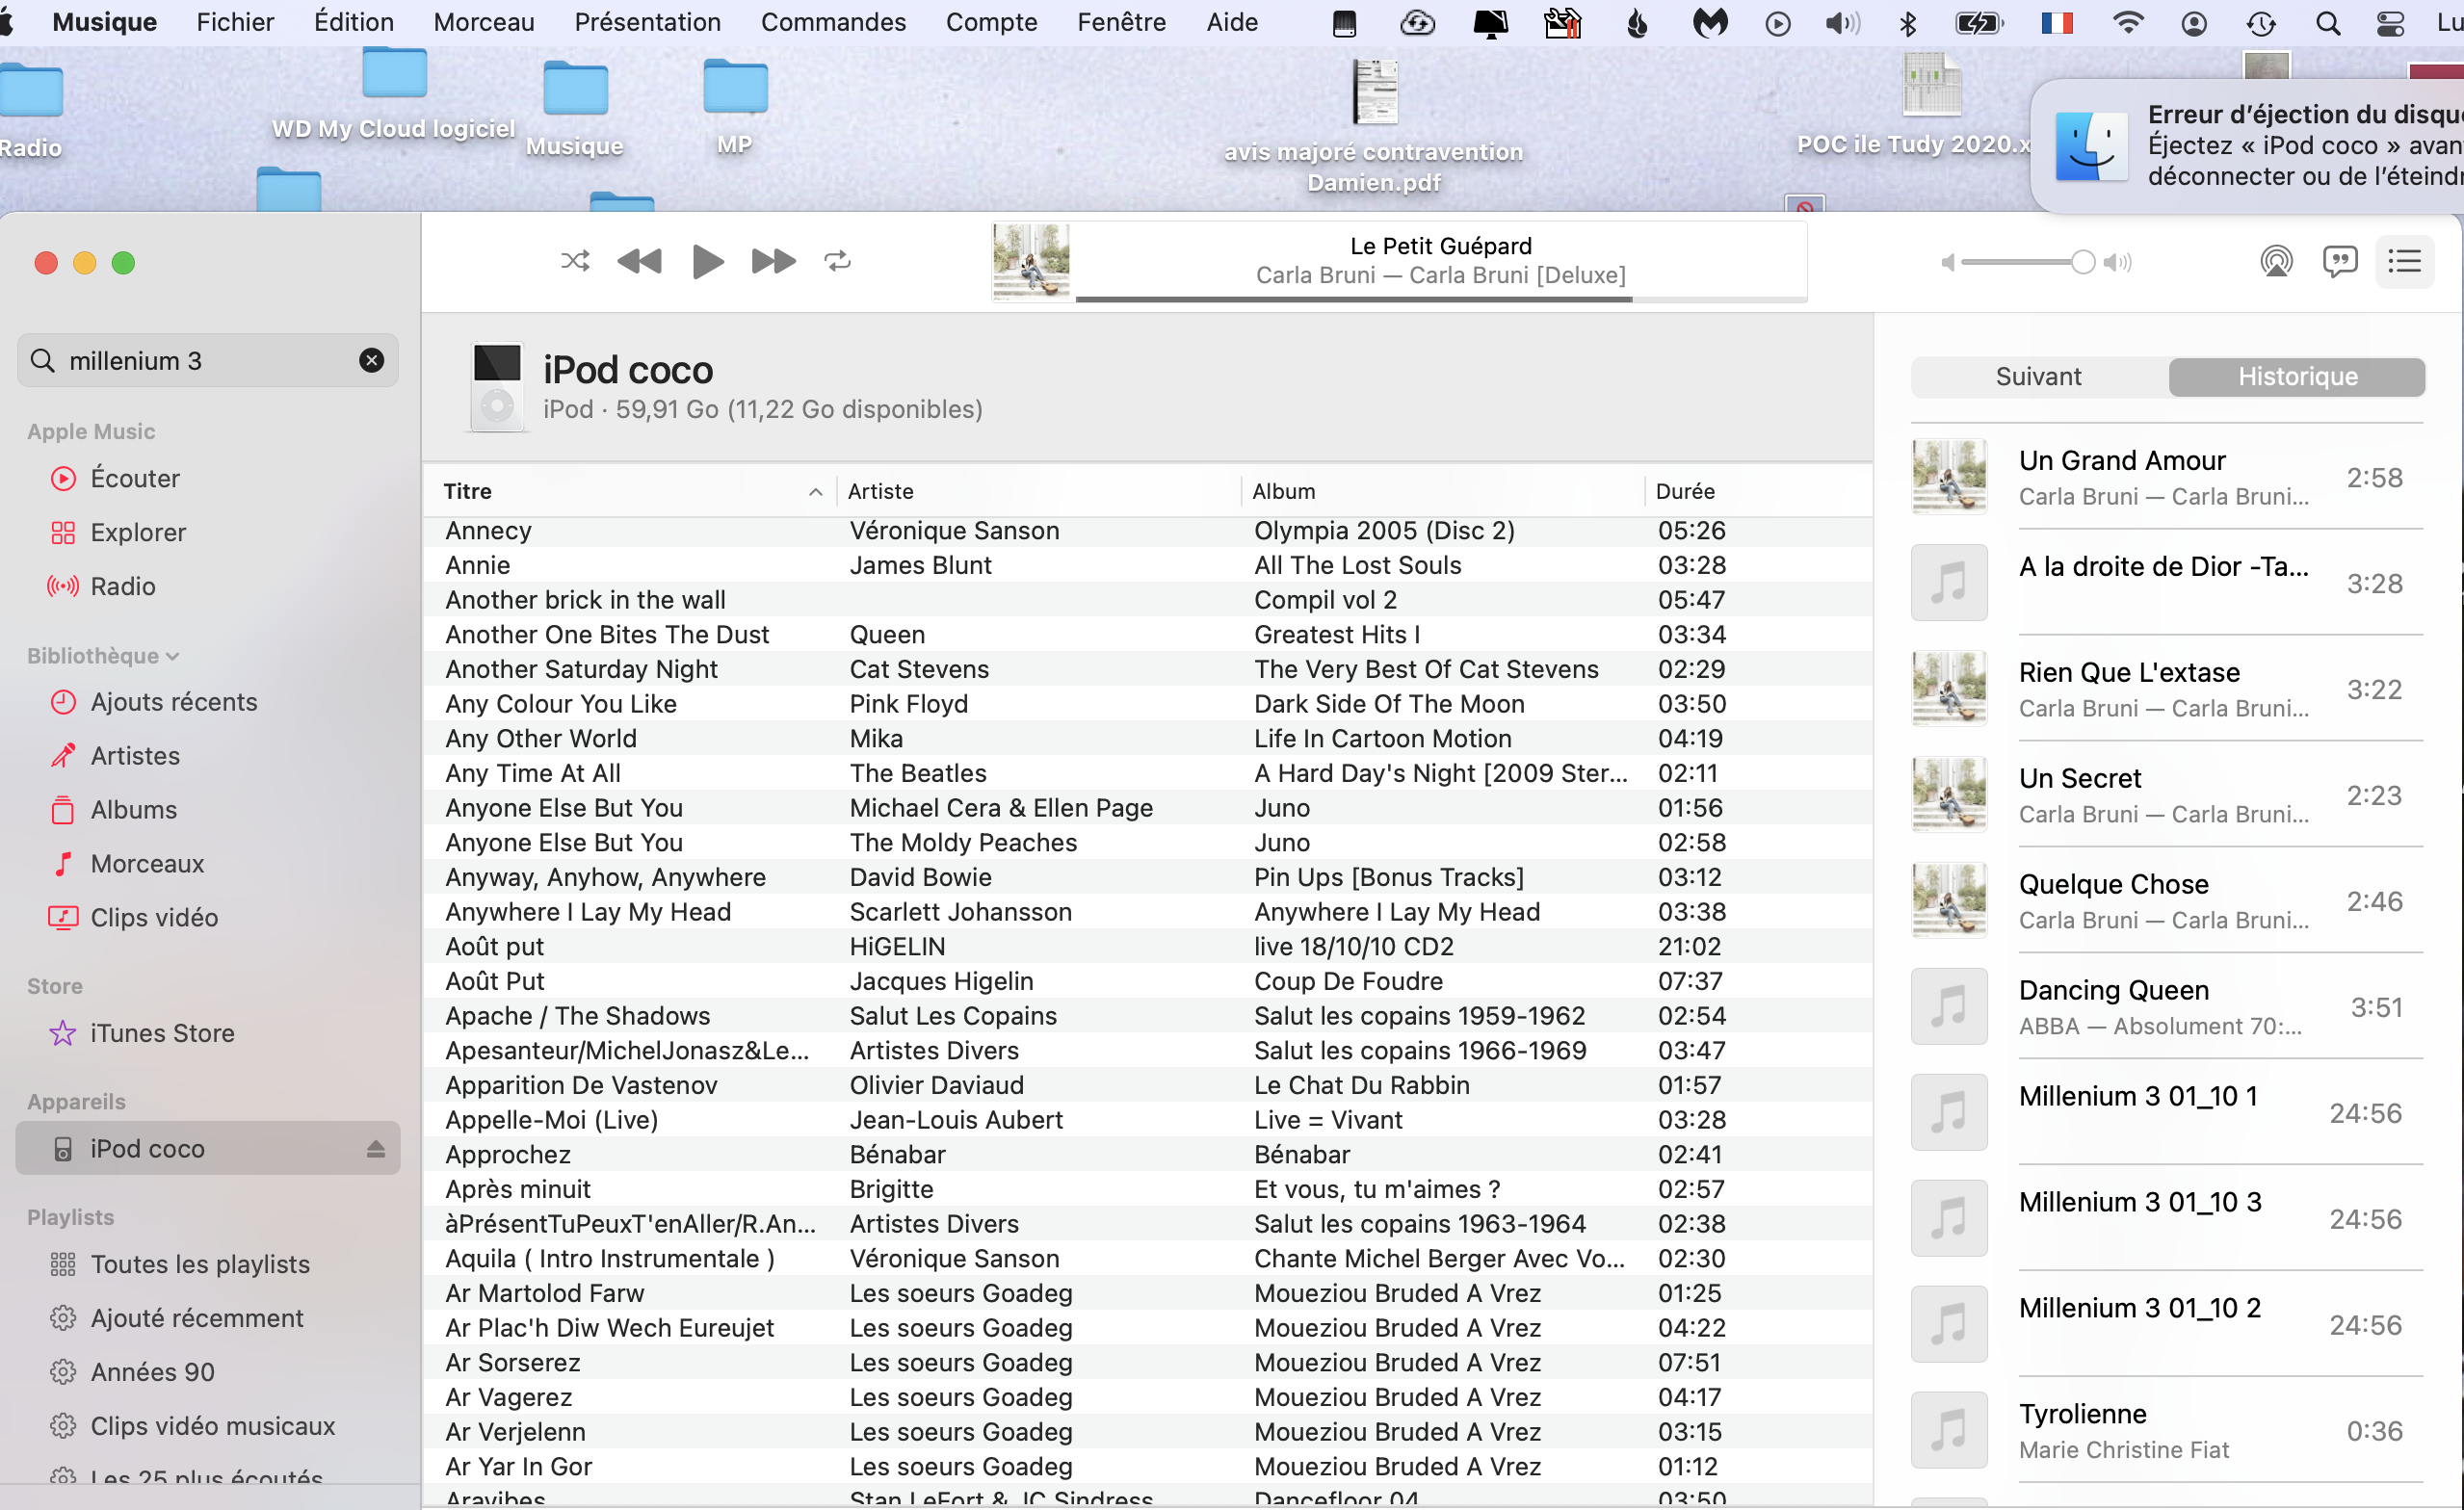Toggle shuffle playback mode
This screenshot has width=2464, height=1510.
pos(575,262)
